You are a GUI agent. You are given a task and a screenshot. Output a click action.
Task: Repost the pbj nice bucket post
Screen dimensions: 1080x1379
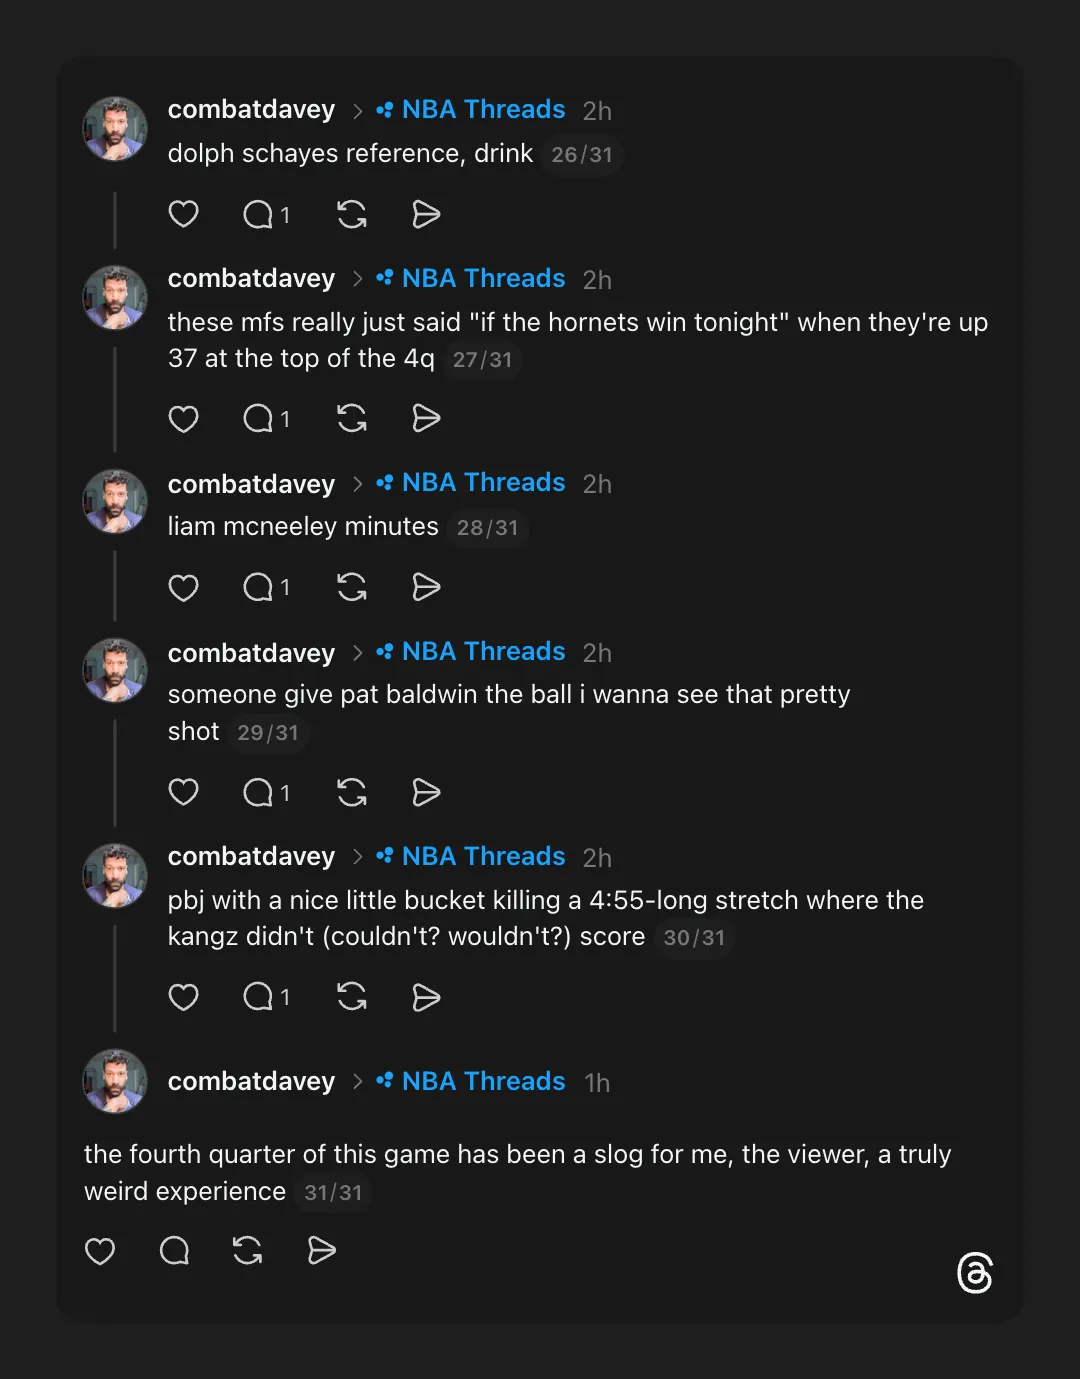pyautogui.click(x=351, y=996)
